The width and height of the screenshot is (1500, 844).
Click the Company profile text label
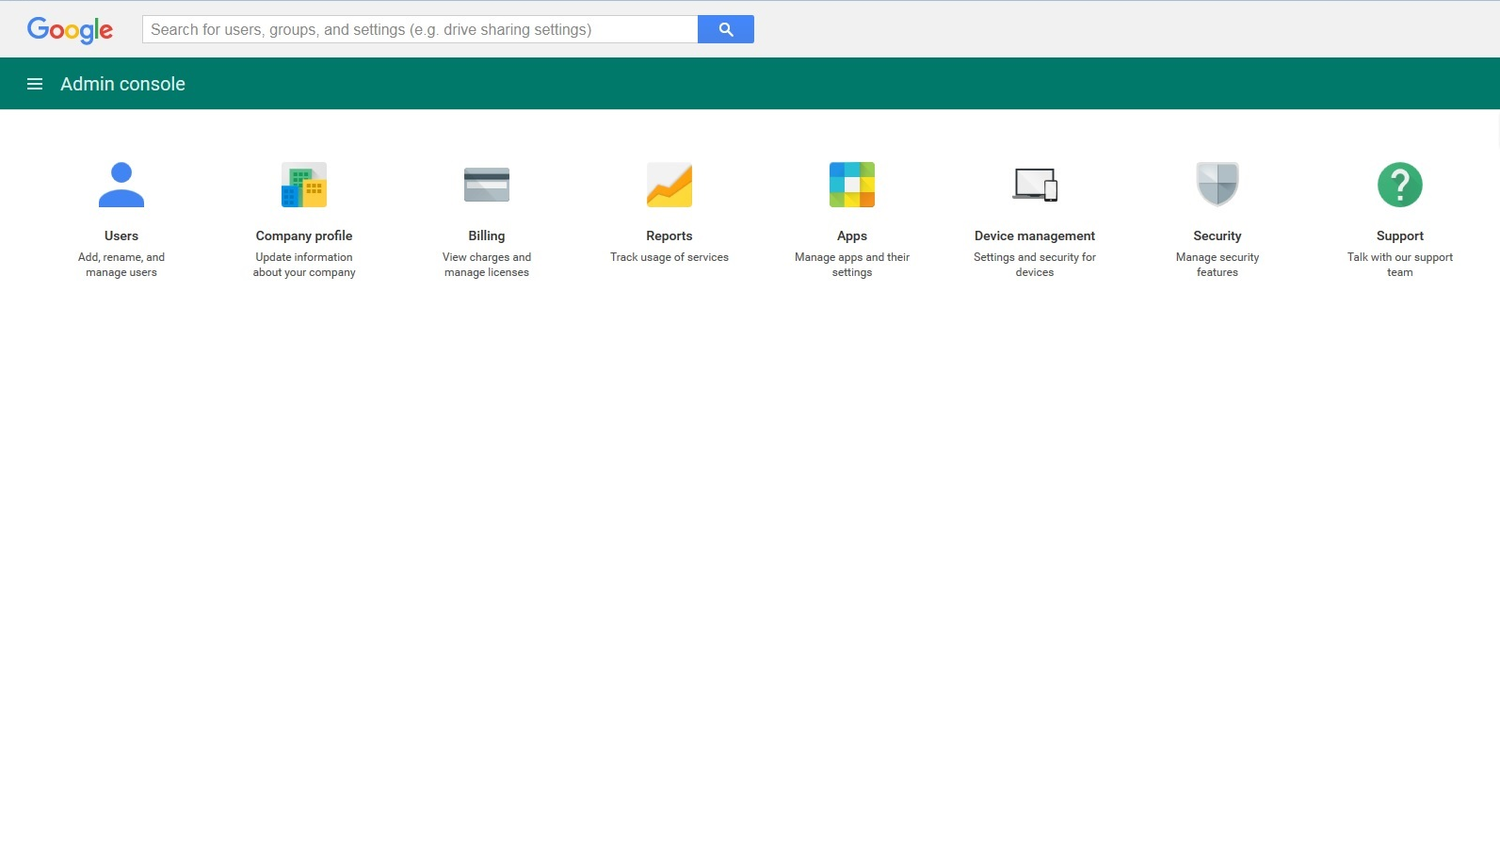pos(304,236)
